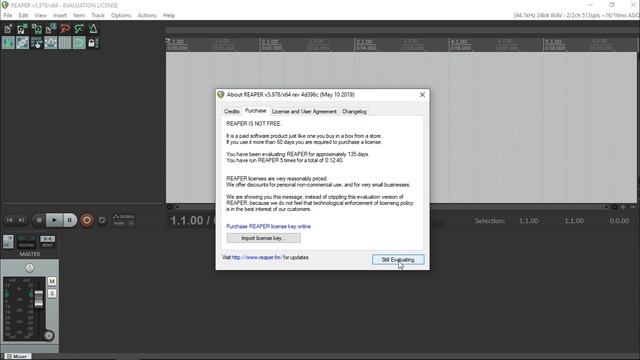The image size is (640, 360).
Task: Click the selection length field 0.0.00
Action: click(619, 221)
